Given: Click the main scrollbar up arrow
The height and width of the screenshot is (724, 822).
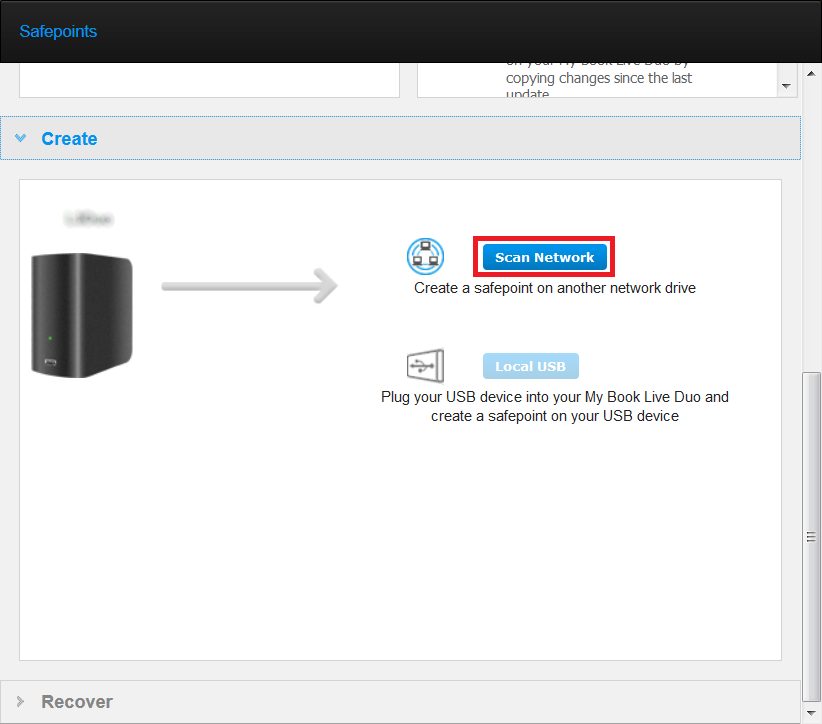Looking at the screenshot, I should click(812, 74).
